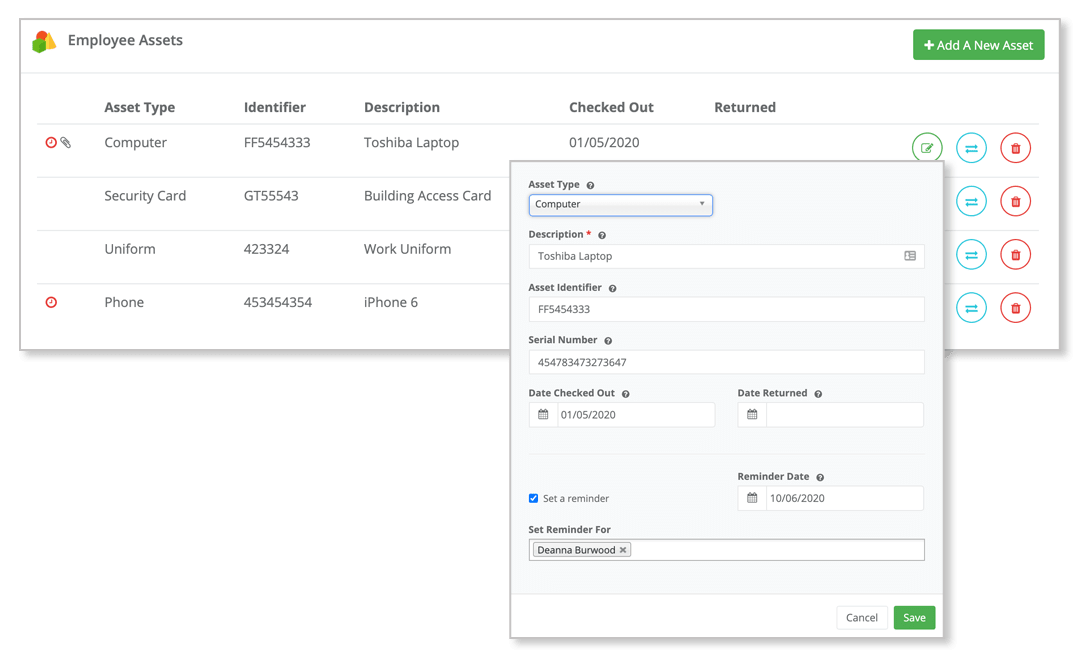Click the Add A New Asset button

tap(978, 45)
